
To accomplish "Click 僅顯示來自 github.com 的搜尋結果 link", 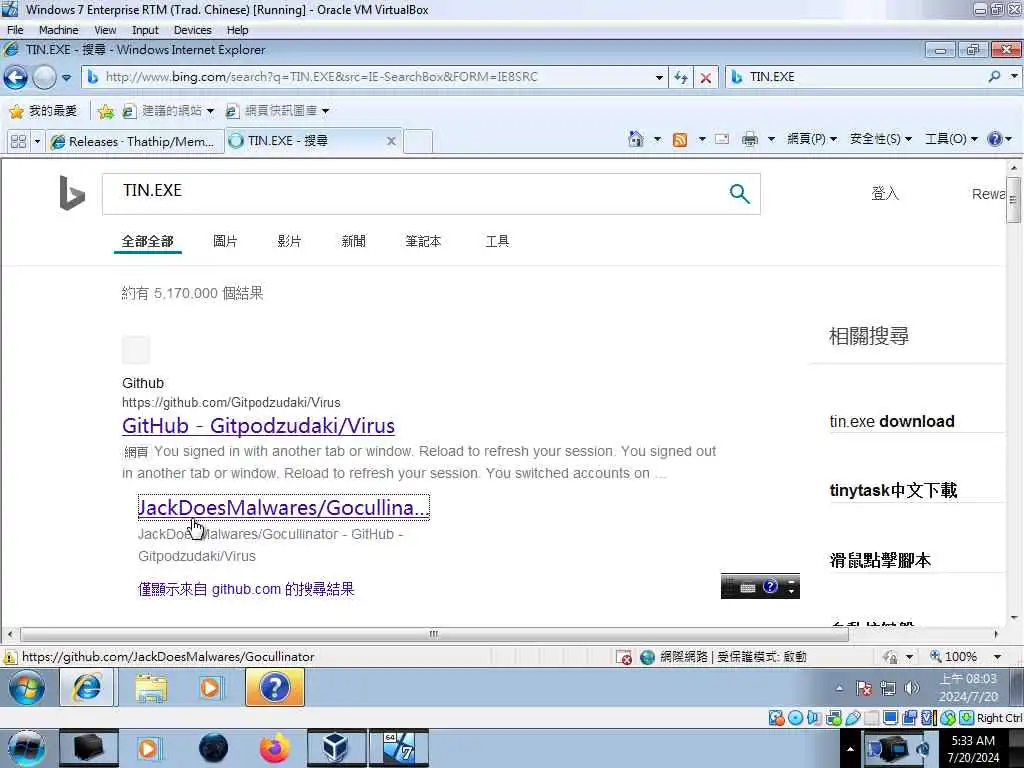I will (x=246, y=589).
